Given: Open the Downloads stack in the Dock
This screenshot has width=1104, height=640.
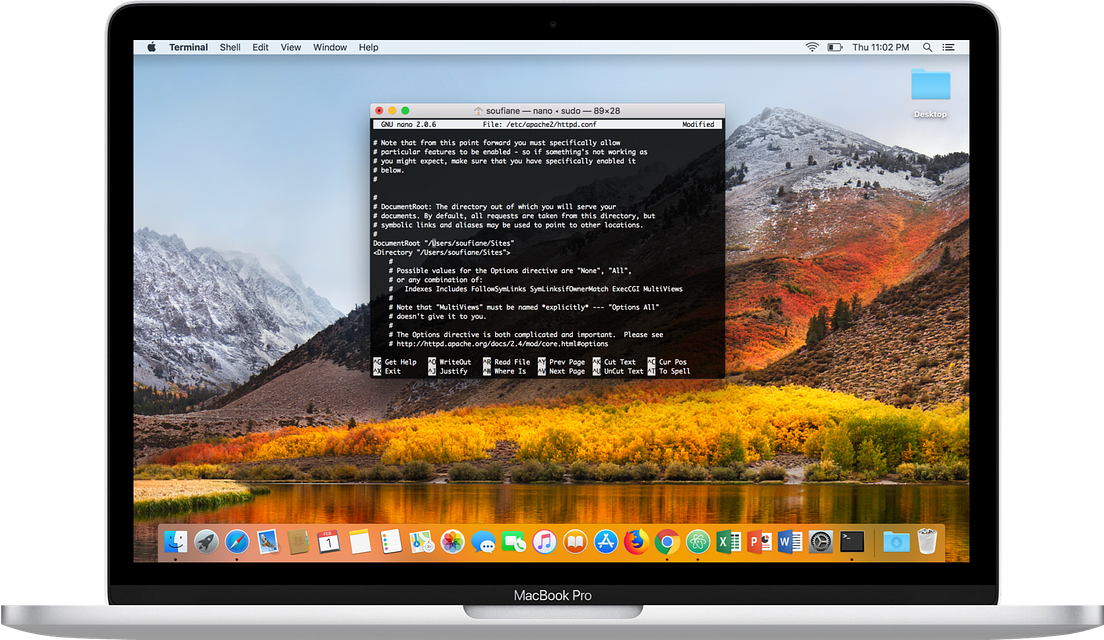Looking at the screenshot, I should coord(896,542).
